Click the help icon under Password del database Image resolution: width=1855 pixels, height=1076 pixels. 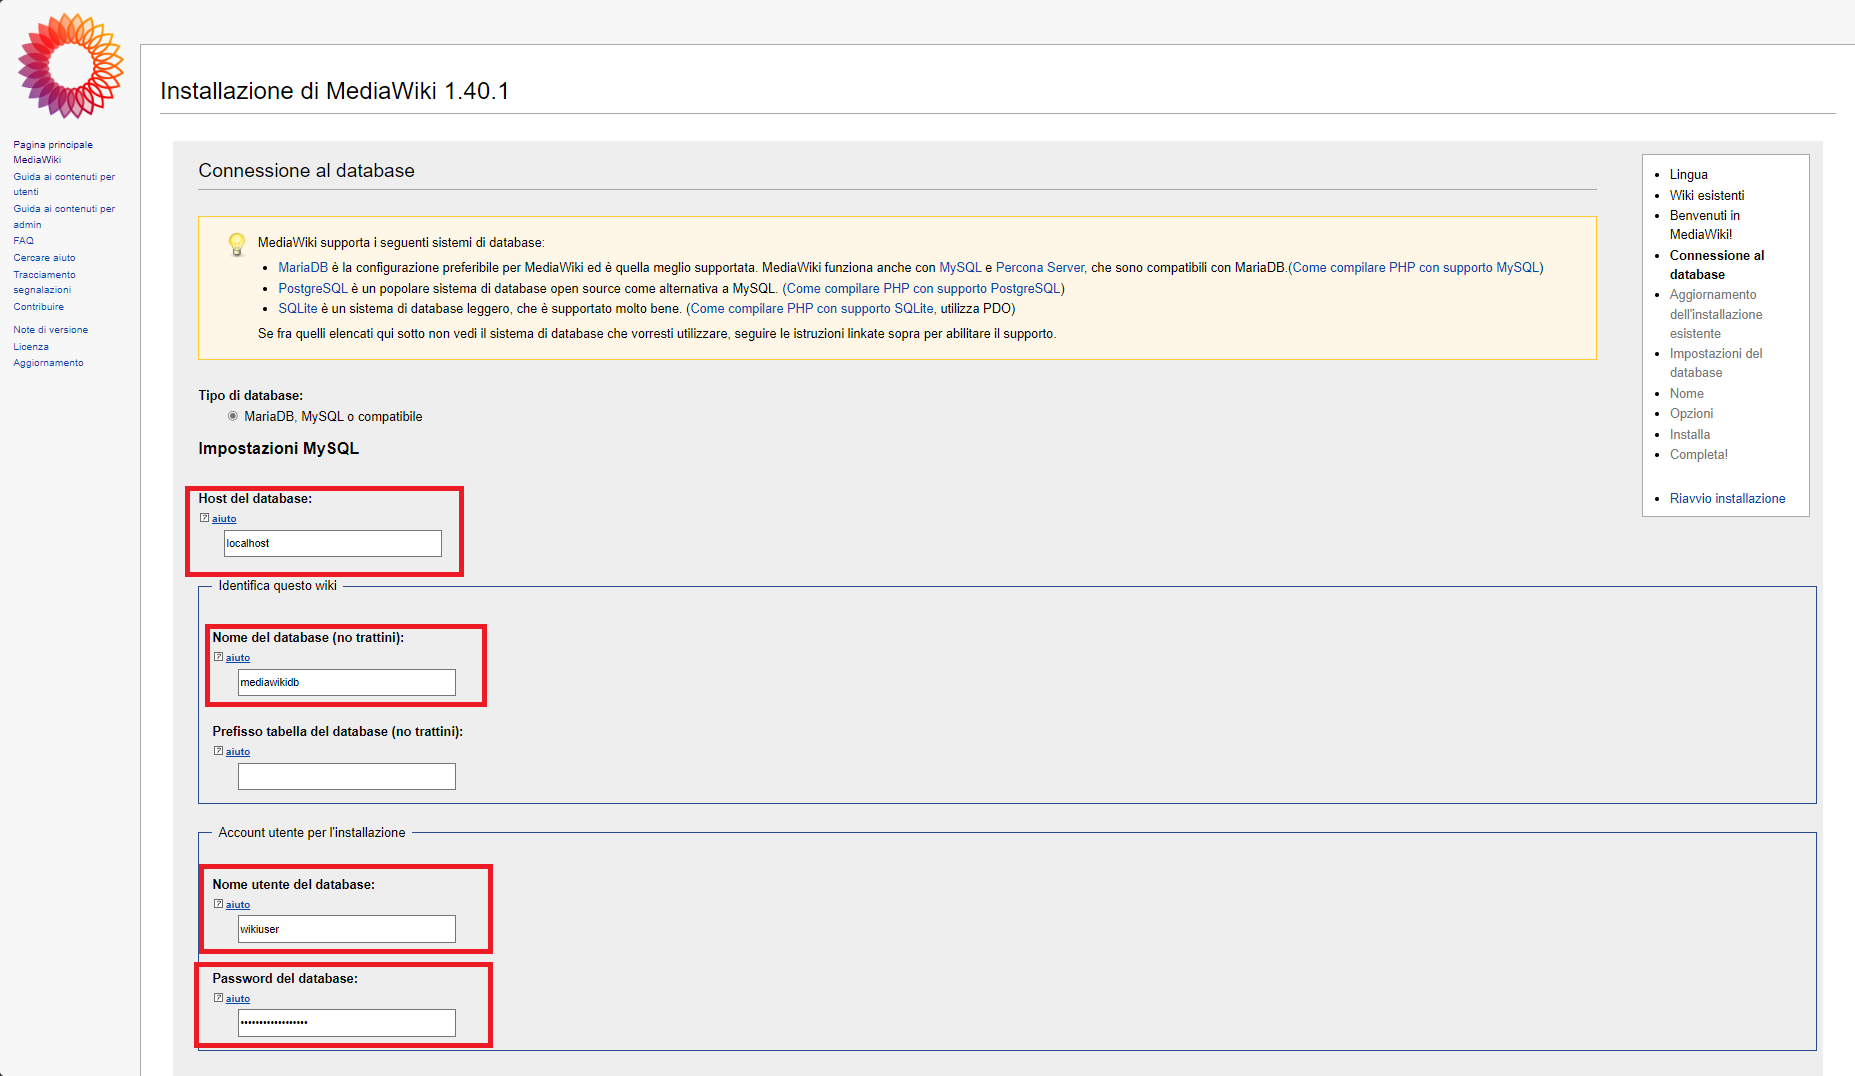pyautogui.click(x=218, y=998)
